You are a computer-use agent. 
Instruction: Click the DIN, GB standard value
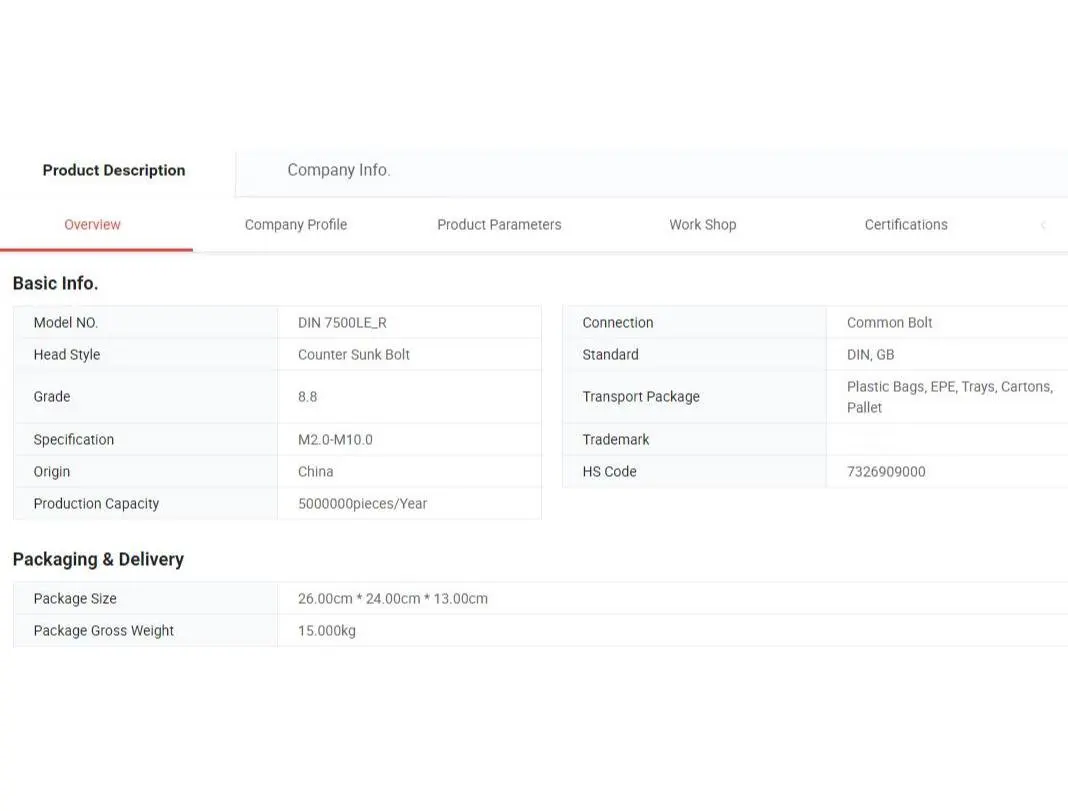click(870, 355)
